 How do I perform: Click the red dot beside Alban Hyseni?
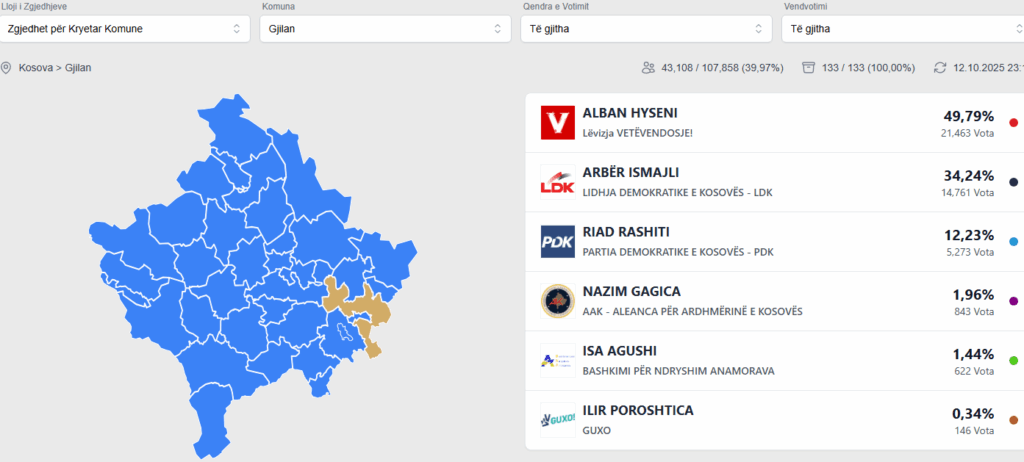click(1014, 123)
